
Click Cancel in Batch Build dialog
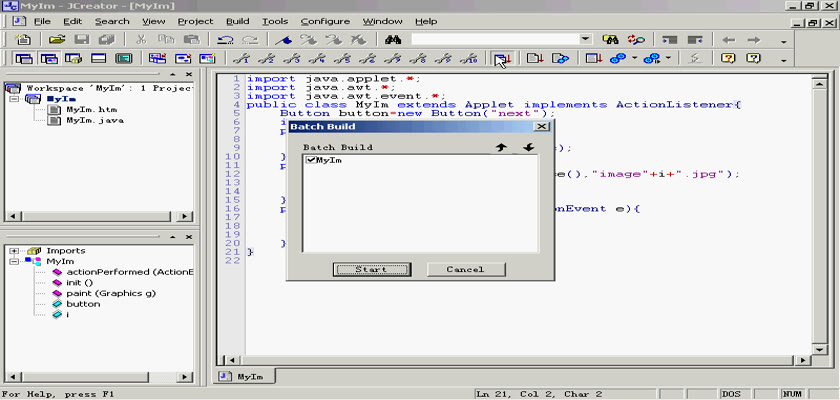466,269
